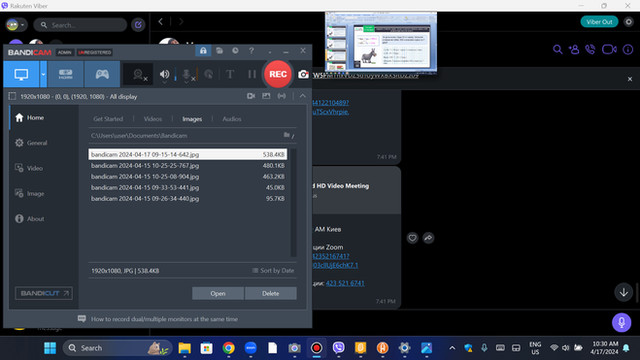Toggle webcam overlay icon
Image resolution: width=640 pixels, height=360 pixels.
tap(138, 74)
